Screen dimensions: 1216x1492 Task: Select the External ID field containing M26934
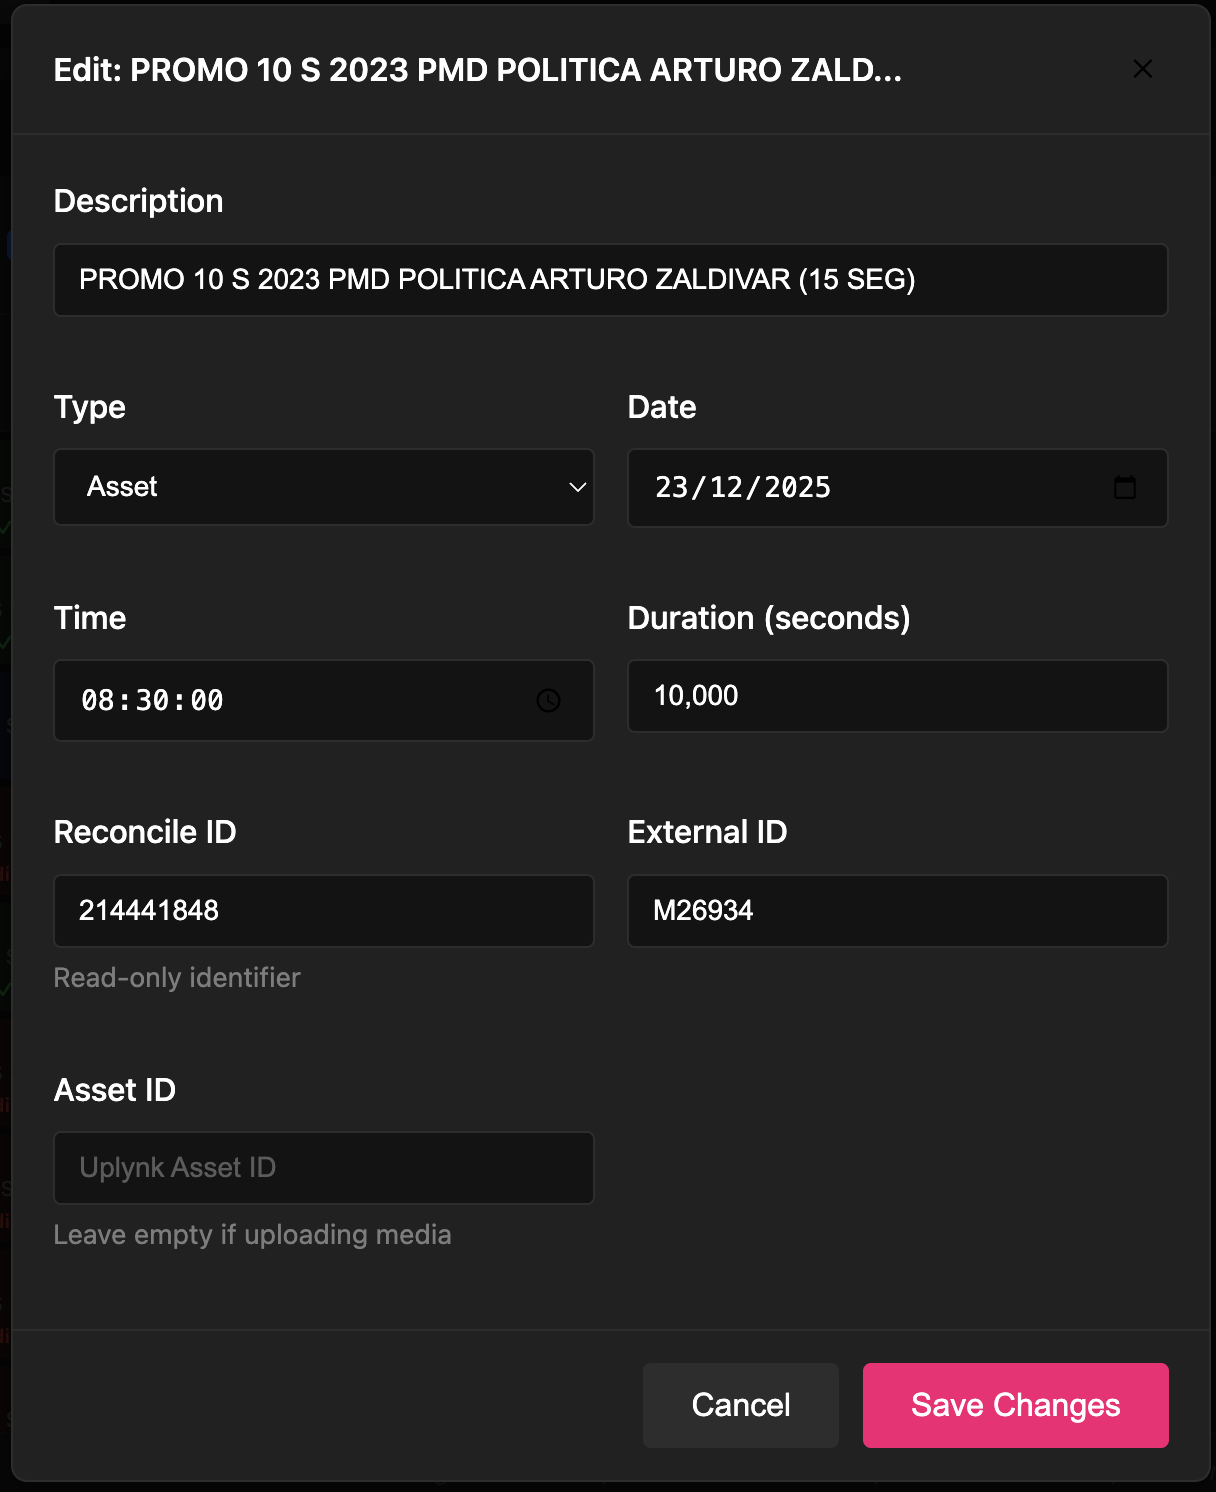point(897,911)
